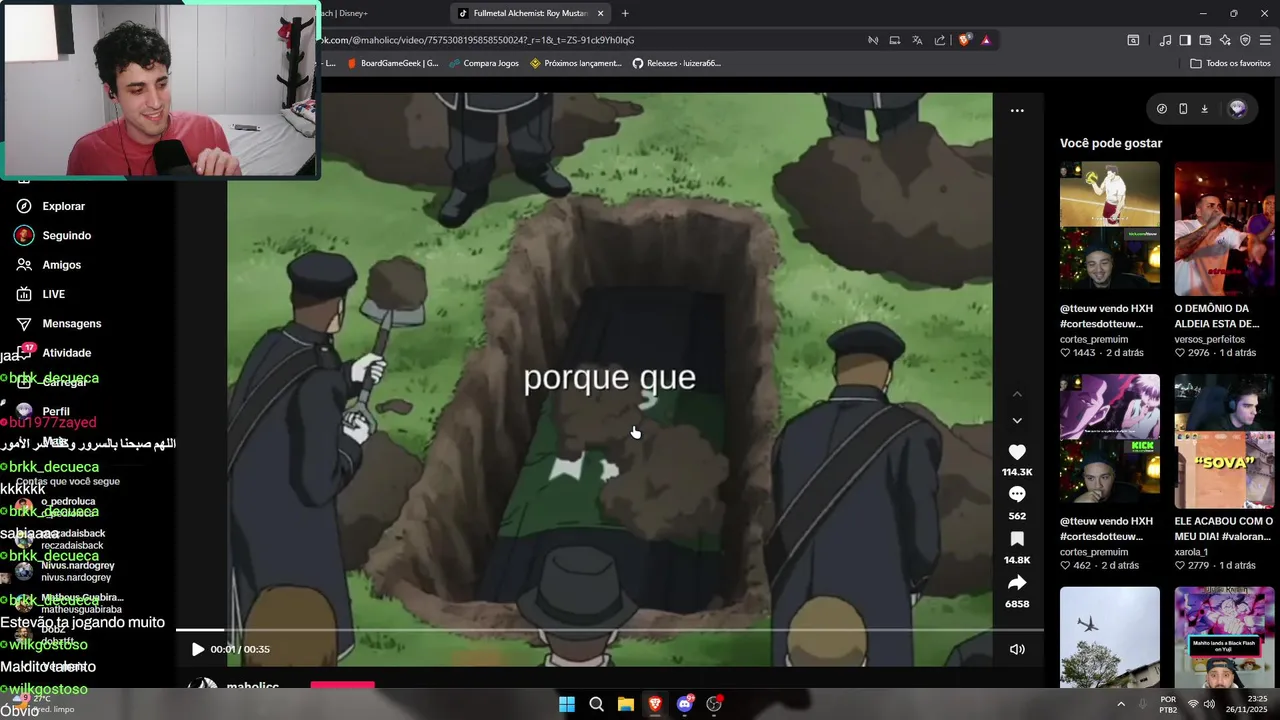Open a new browser tab
The image size is (1280, 720).
click(x=625, y=13)
